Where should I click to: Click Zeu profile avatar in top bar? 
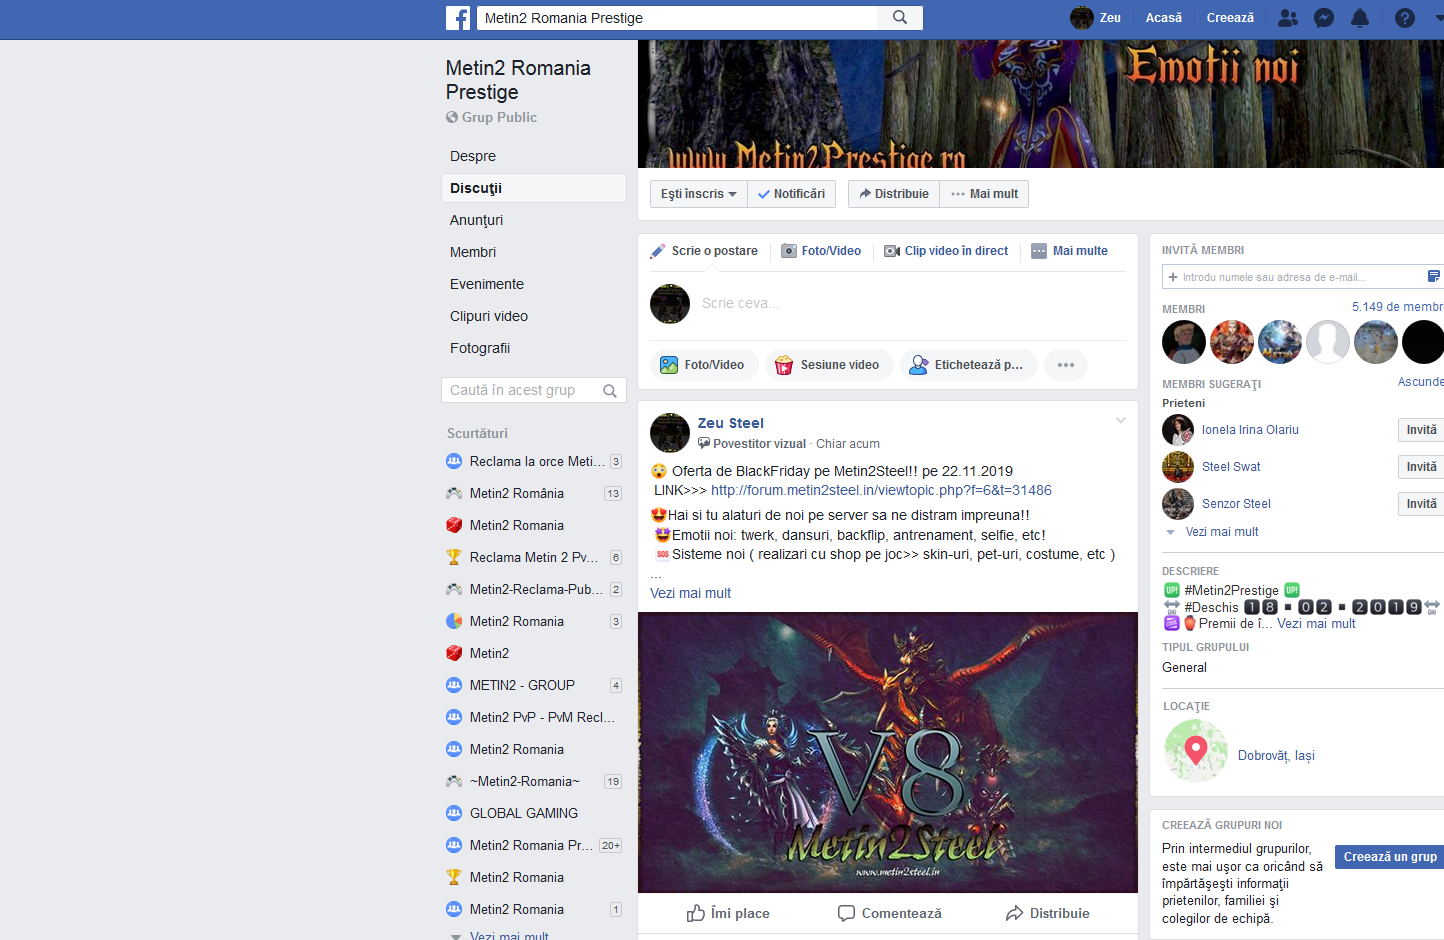(1082, 18)
